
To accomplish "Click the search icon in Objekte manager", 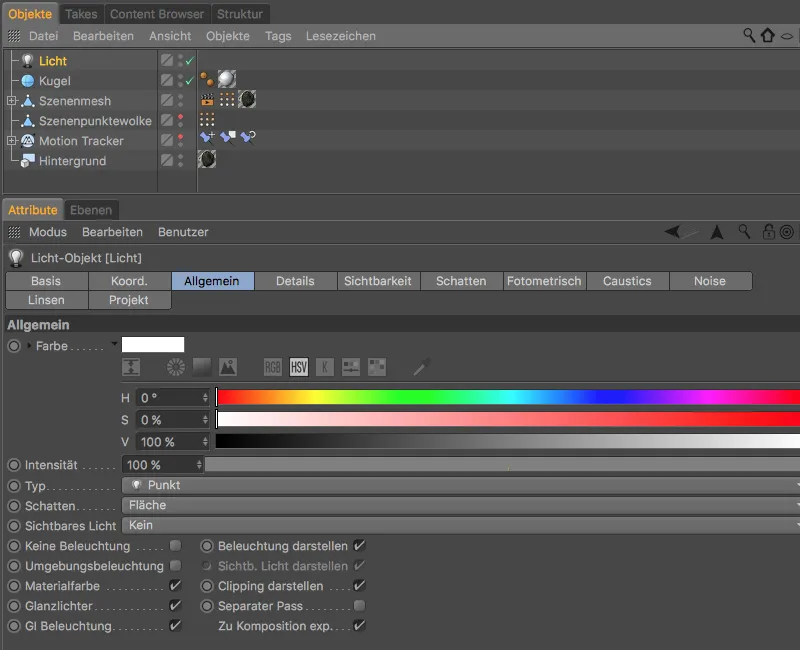I will [x=748, y=35].
